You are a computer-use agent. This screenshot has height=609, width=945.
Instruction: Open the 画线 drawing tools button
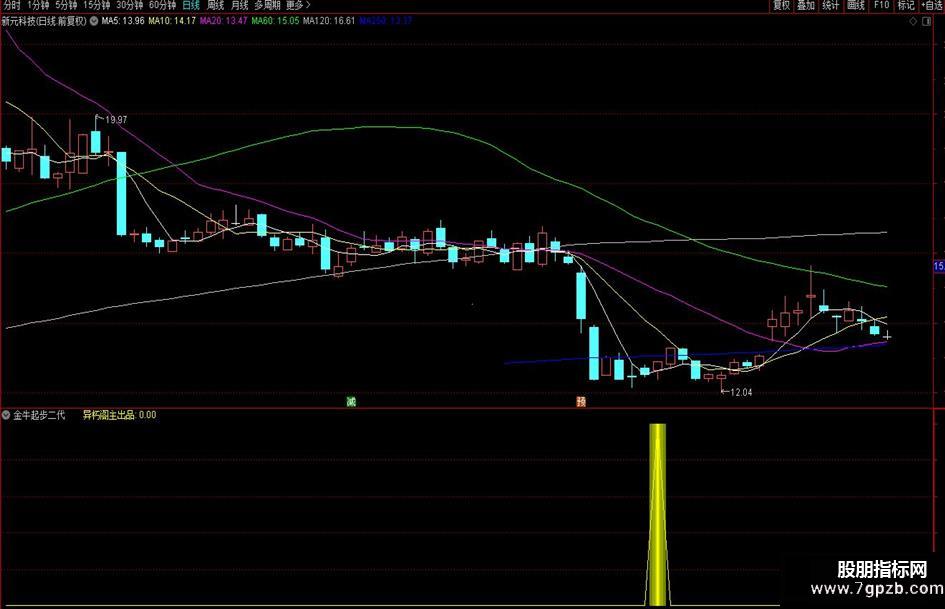[856, 5]
